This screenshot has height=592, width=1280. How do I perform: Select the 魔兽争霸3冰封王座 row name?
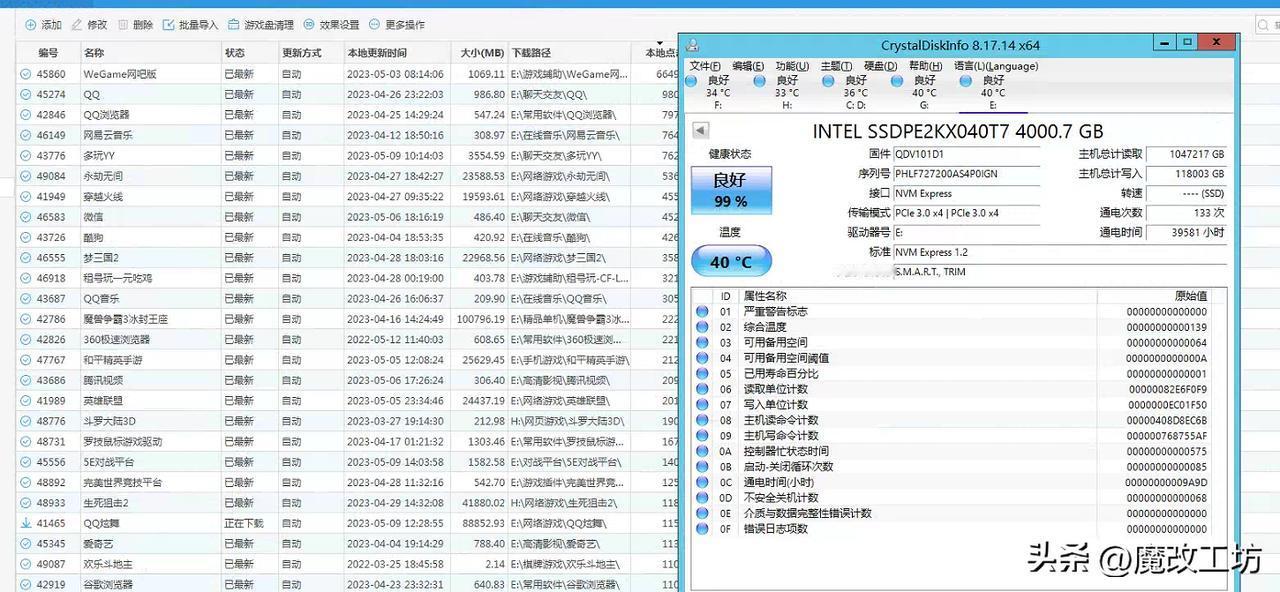[125, 319]
